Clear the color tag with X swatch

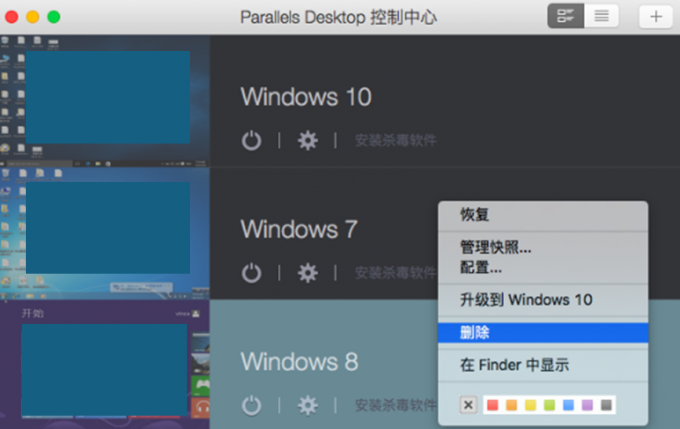468,405
